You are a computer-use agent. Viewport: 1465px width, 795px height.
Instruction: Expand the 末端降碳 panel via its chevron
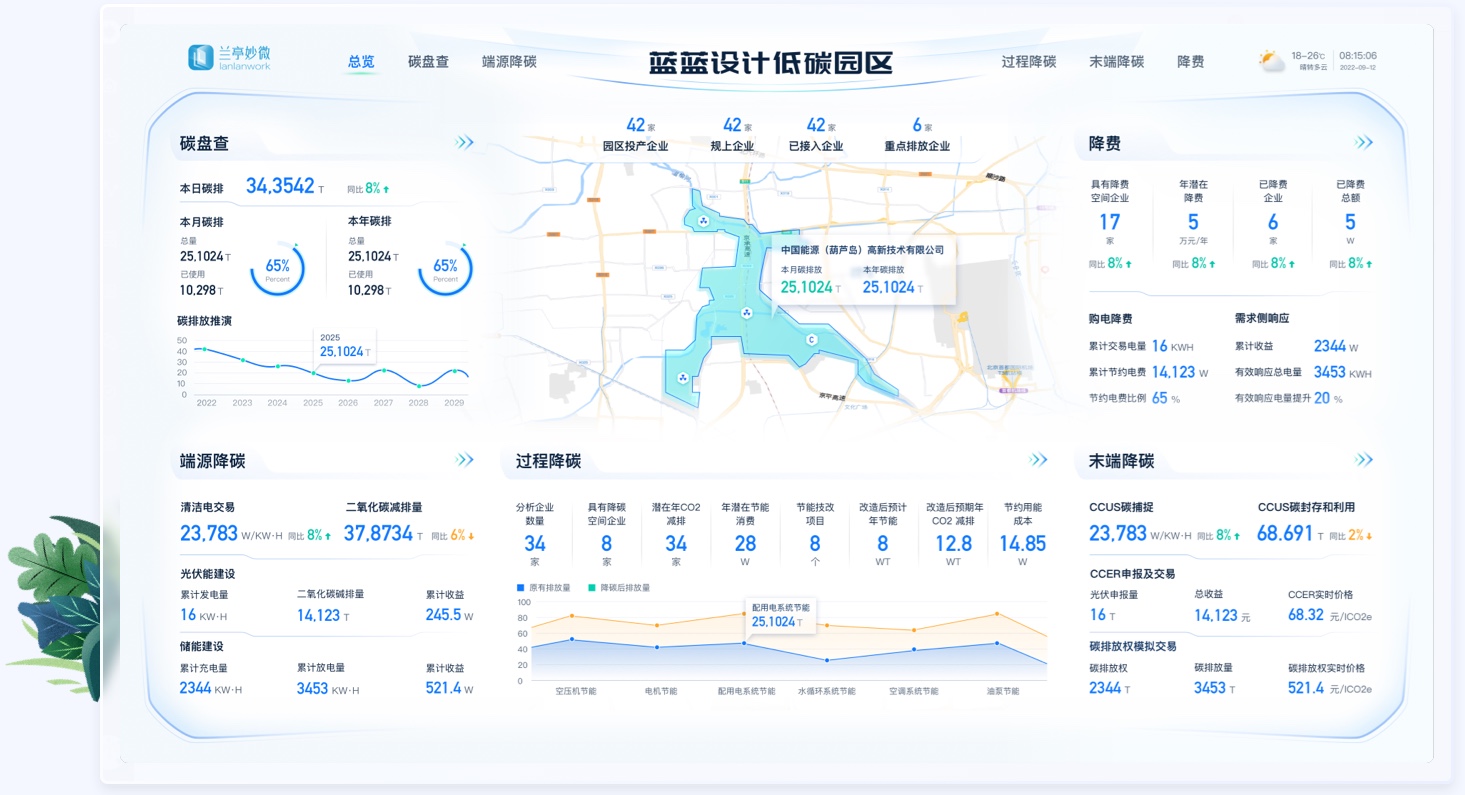(x=1362, y=460)
